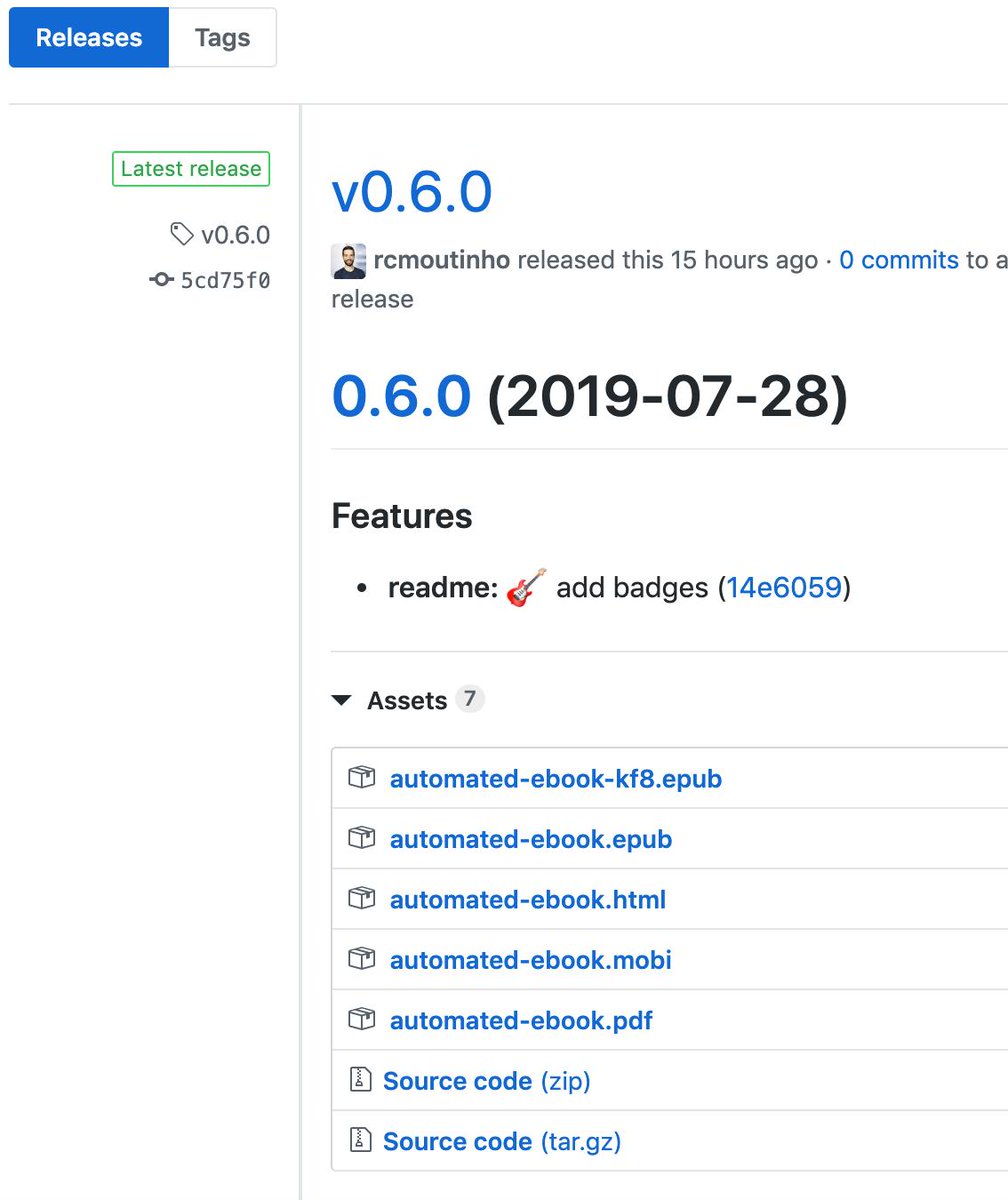Open commit 14e6059 link
This screenshot has width=1008, height=1200.
[784, 587]
